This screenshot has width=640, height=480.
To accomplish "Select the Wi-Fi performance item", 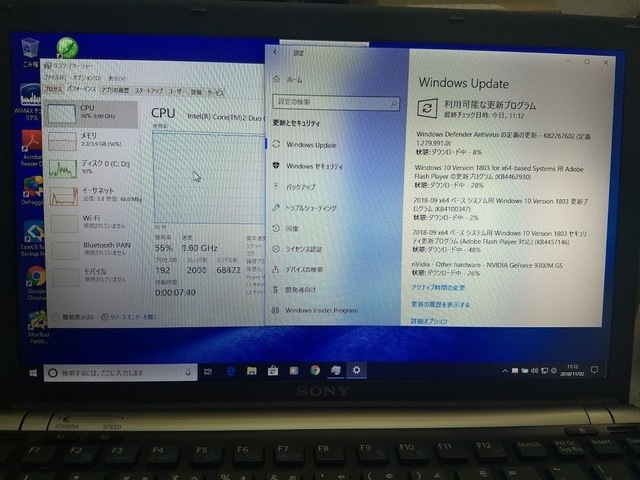I will click(x=95, y=222).
